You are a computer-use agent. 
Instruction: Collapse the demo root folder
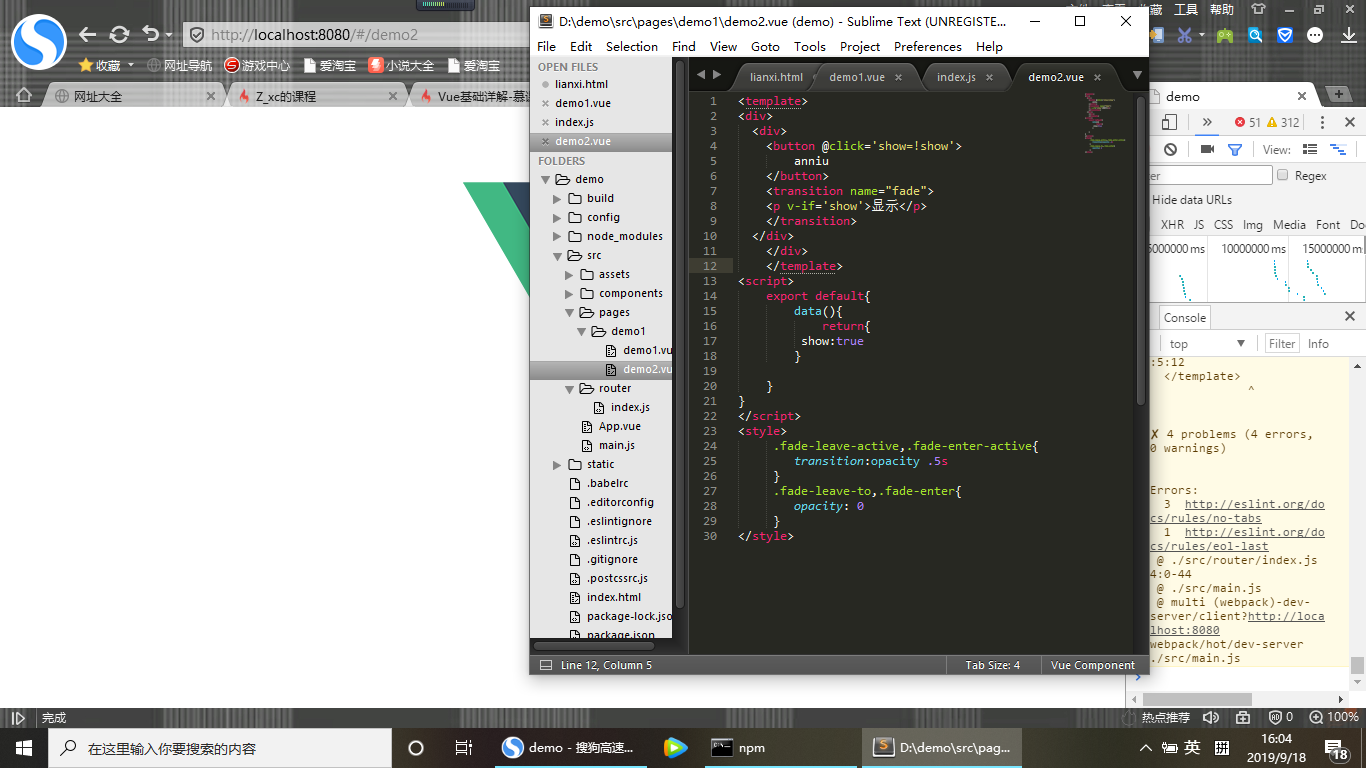546,180
